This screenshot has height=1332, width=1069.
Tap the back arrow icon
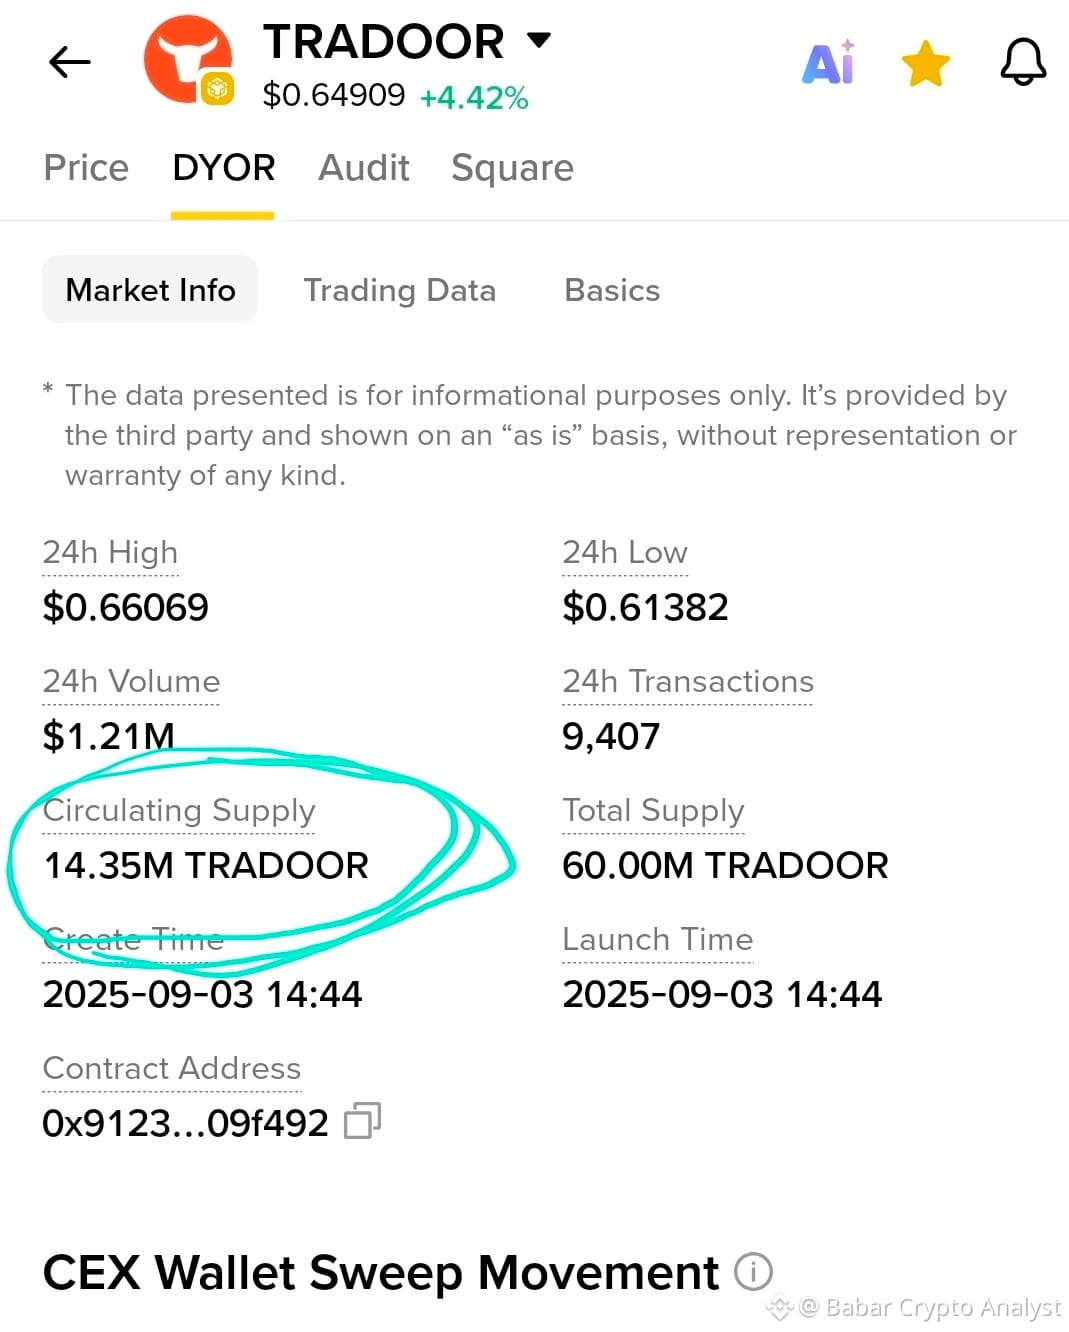point(69,62)
